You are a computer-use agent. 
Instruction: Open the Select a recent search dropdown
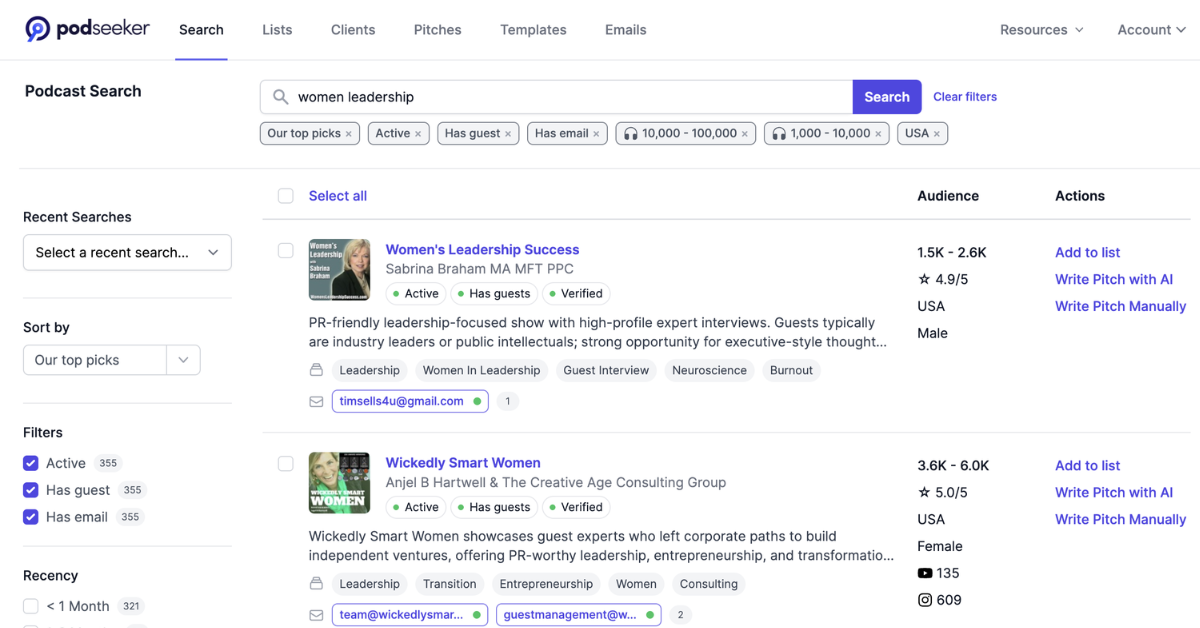[x=127, y=252]
